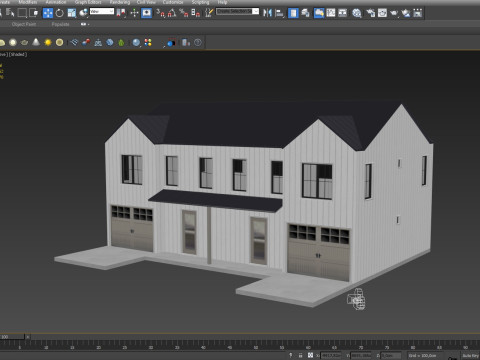Toggle the Angle Snap icon

pos(172,13)
